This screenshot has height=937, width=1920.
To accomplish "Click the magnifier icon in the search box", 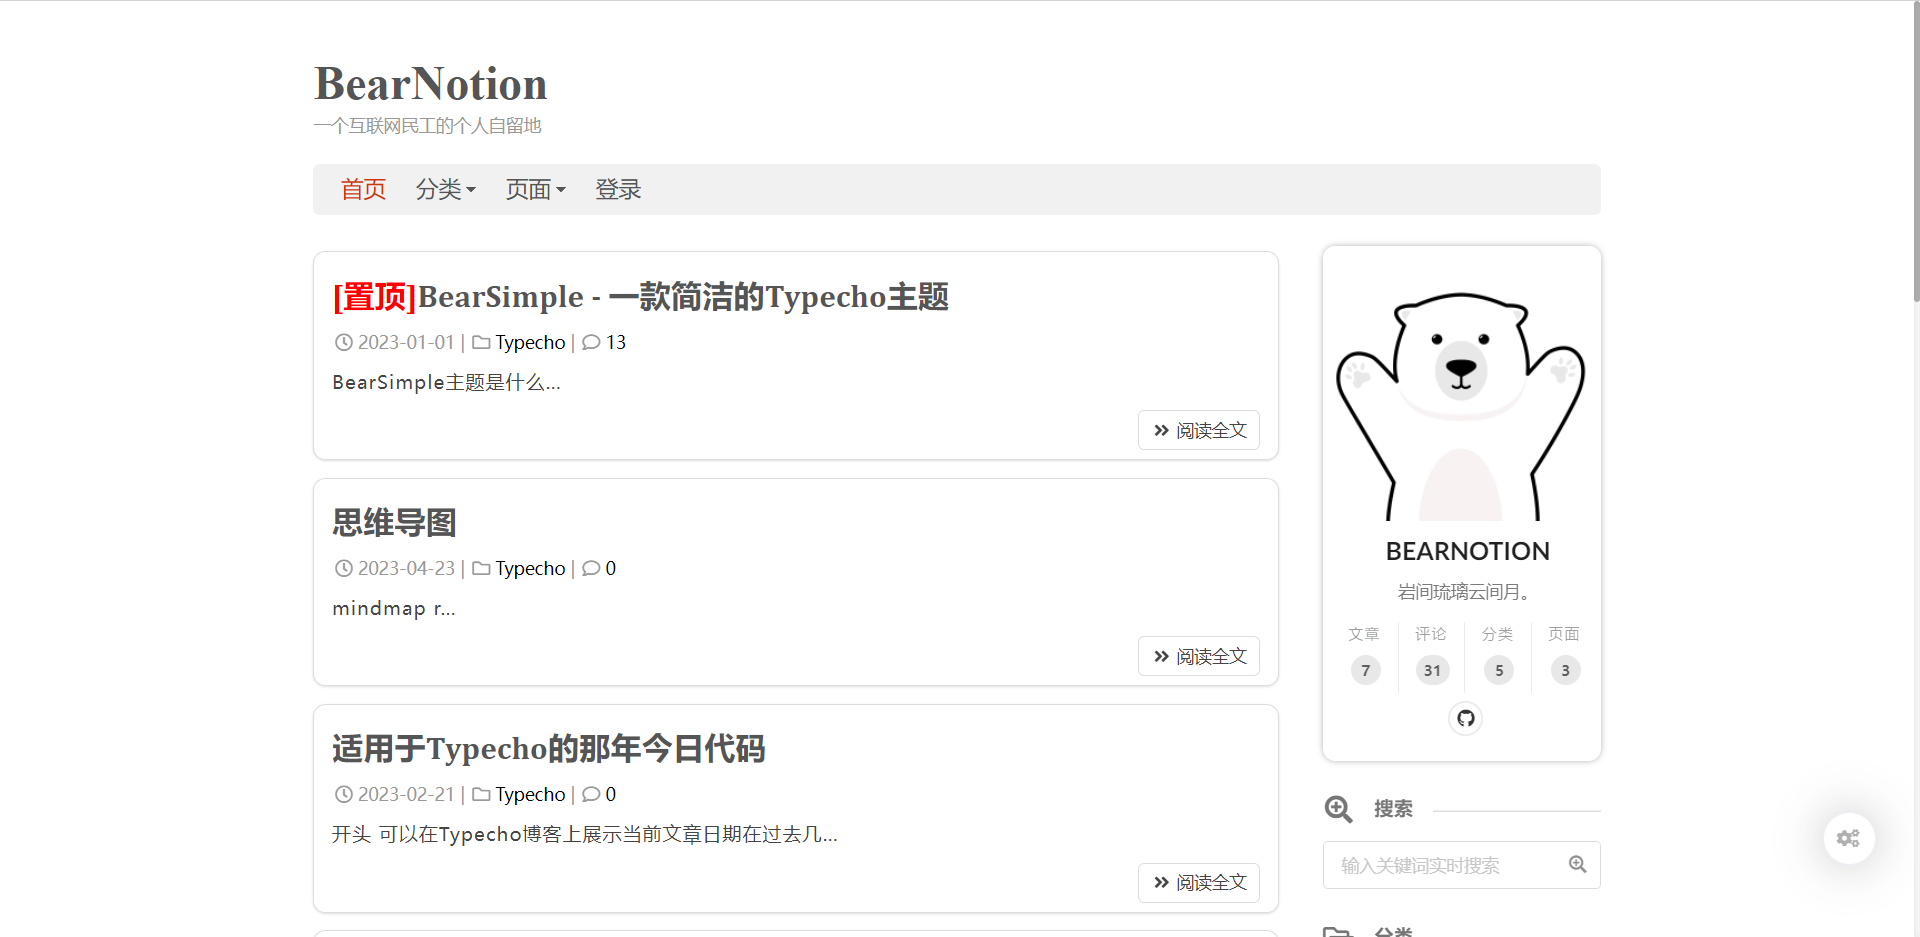I will click(1577, 865).
